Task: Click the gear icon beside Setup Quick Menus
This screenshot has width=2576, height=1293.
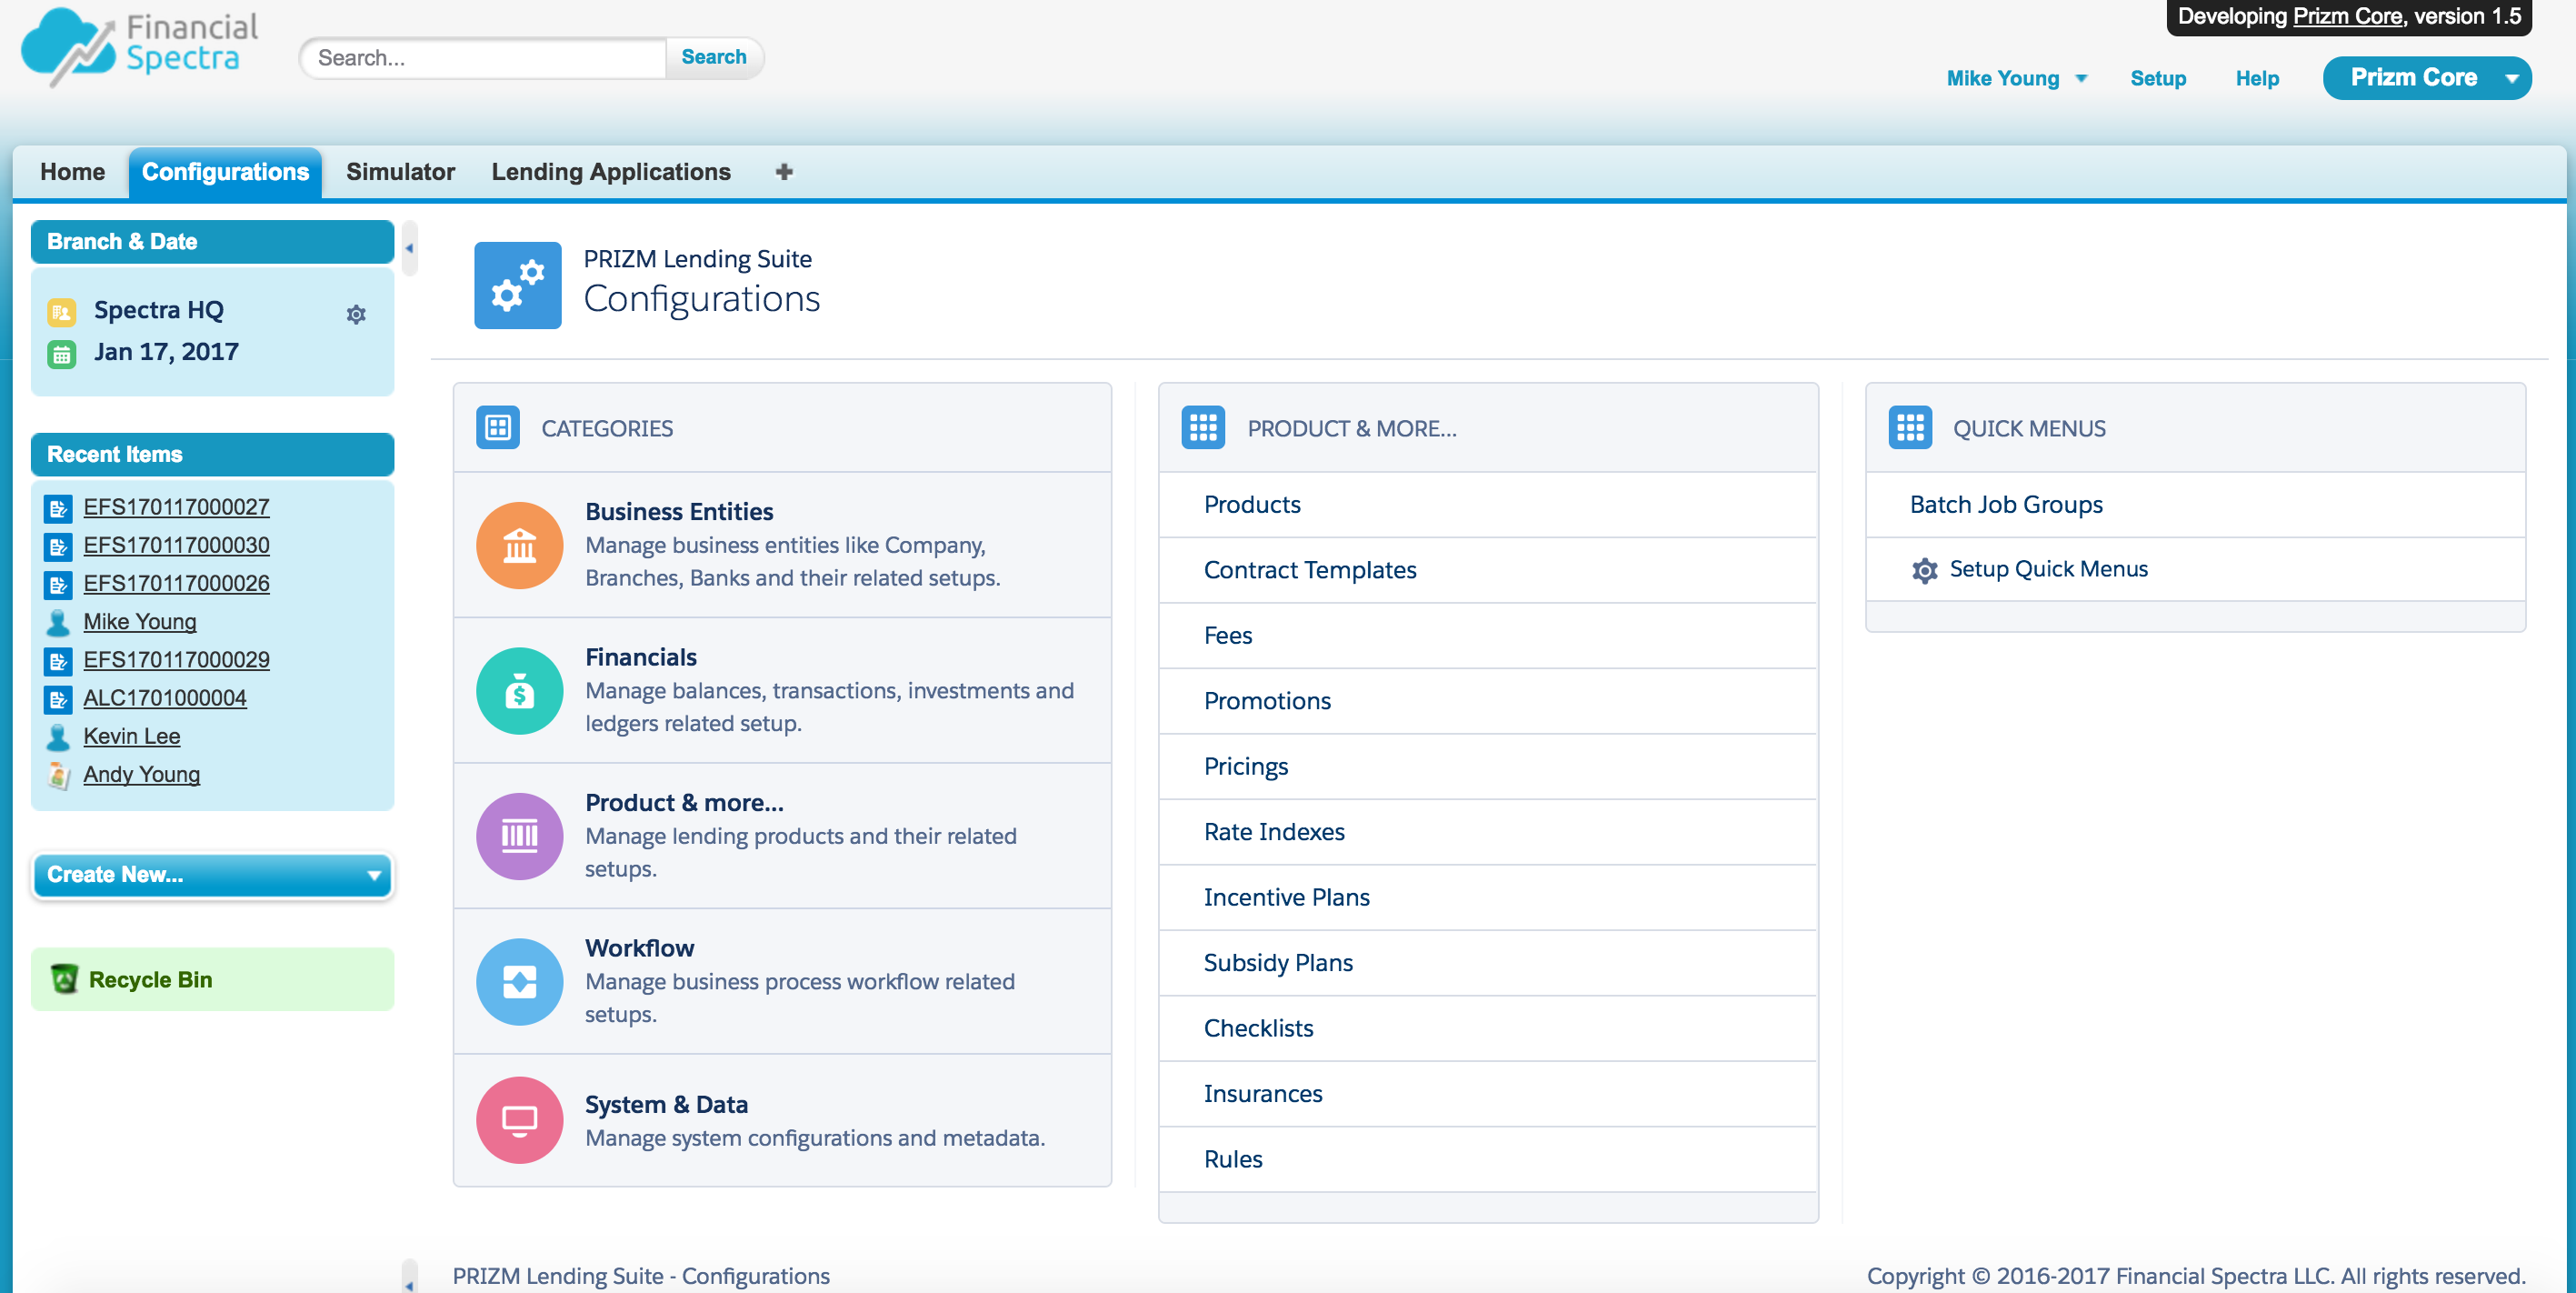Action: coord(1924,570)
